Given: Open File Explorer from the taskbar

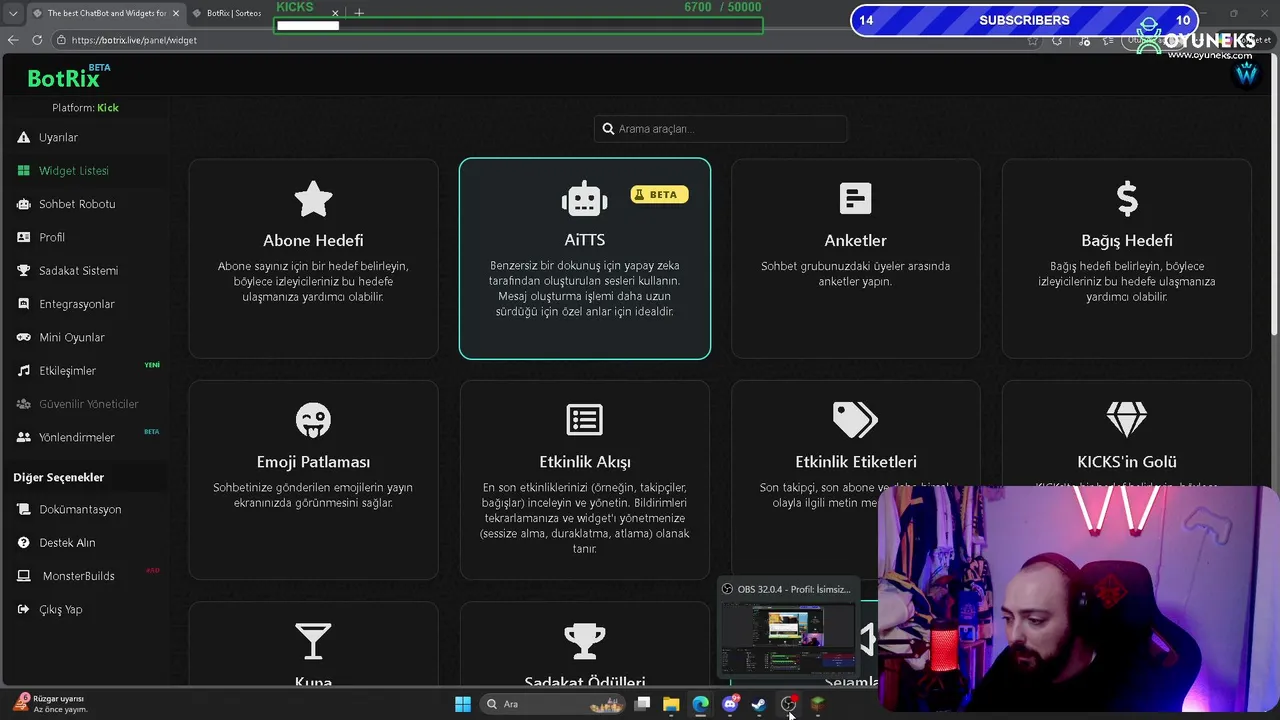Looking at the screenshot, I should pos(671,704).
